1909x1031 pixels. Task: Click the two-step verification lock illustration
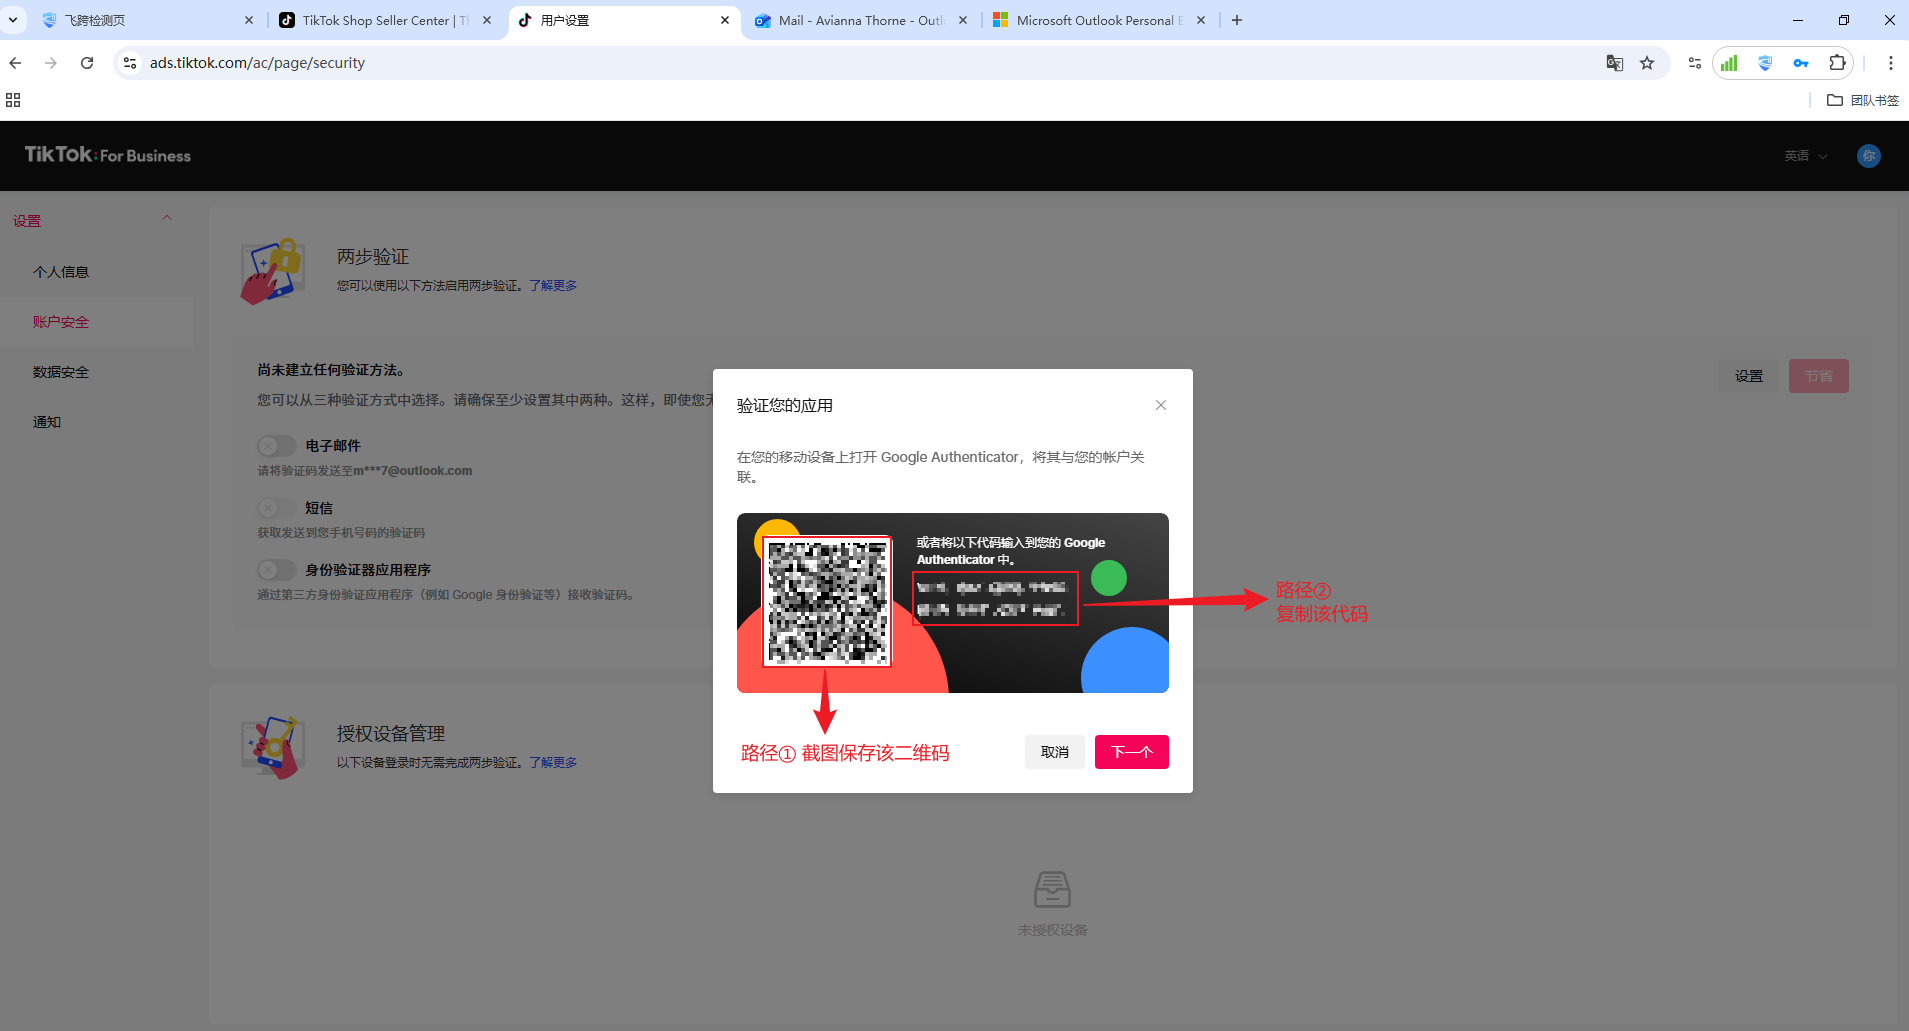pos(271,271)
